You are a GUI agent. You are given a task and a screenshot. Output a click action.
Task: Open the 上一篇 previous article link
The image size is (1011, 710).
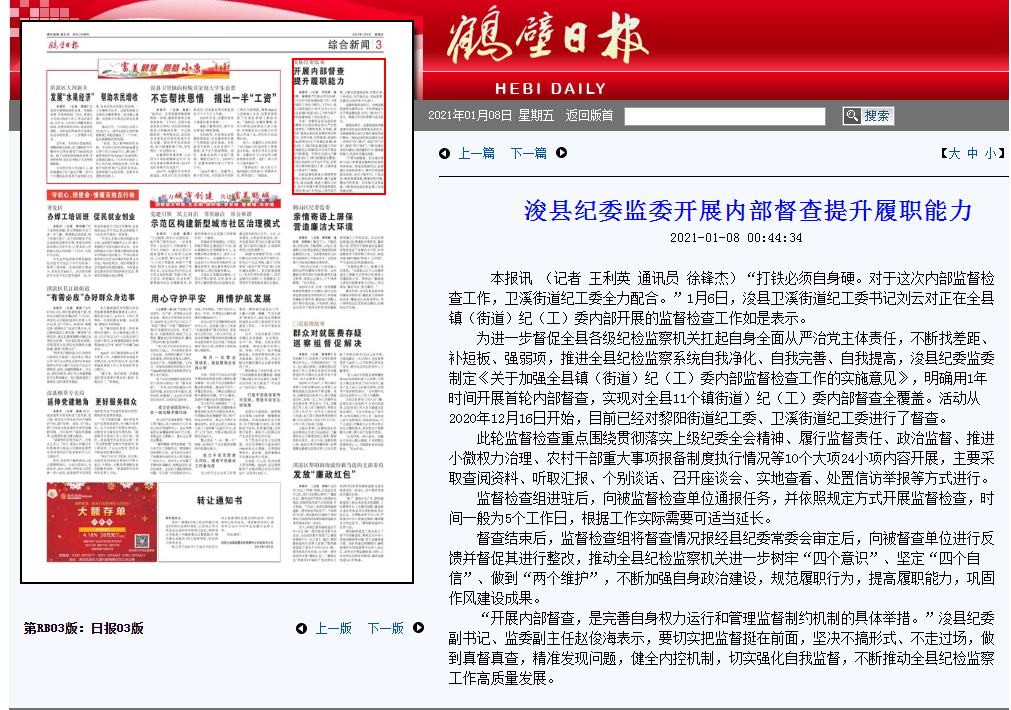476,153
